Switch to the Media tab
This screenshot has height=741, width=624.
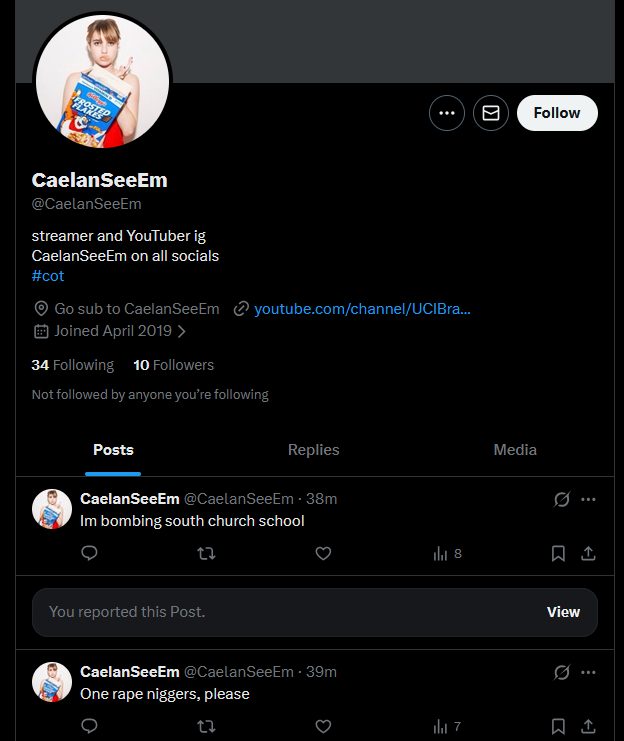point(515,450)
